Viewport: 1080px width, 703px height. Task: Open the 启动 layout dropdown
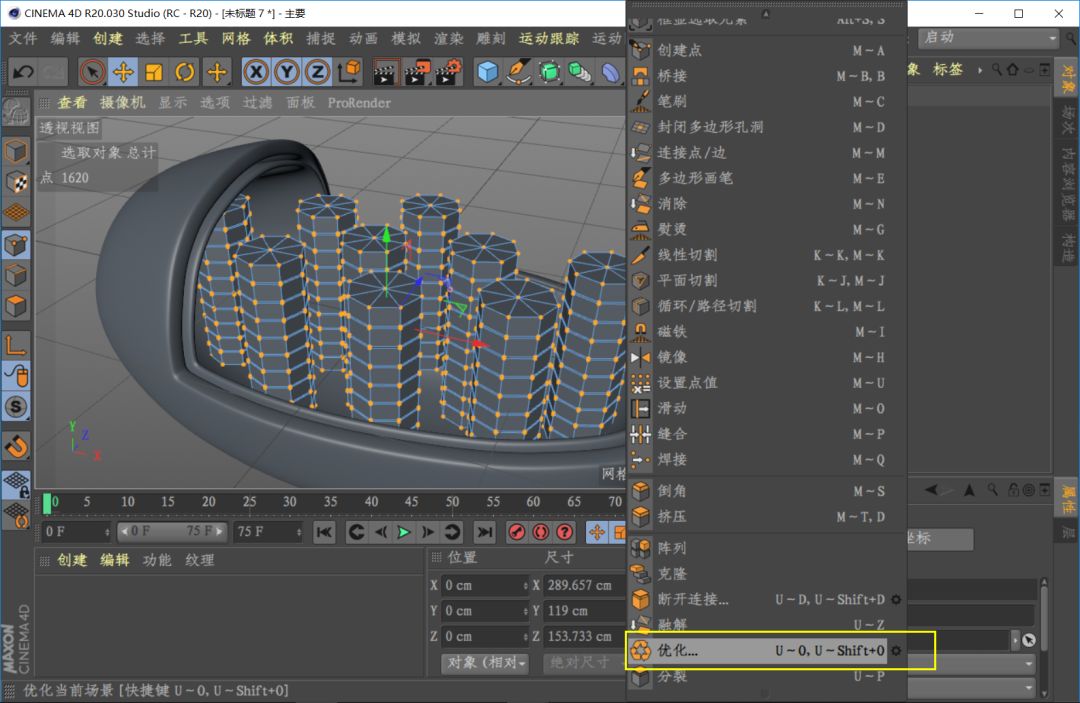[x=987, y=38]
